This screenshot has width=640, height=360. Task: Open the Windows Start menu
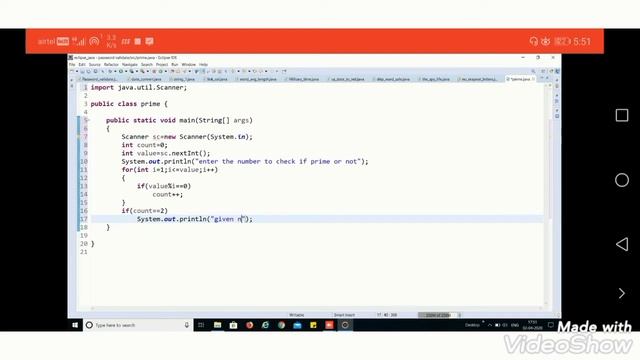coord(75,325)
